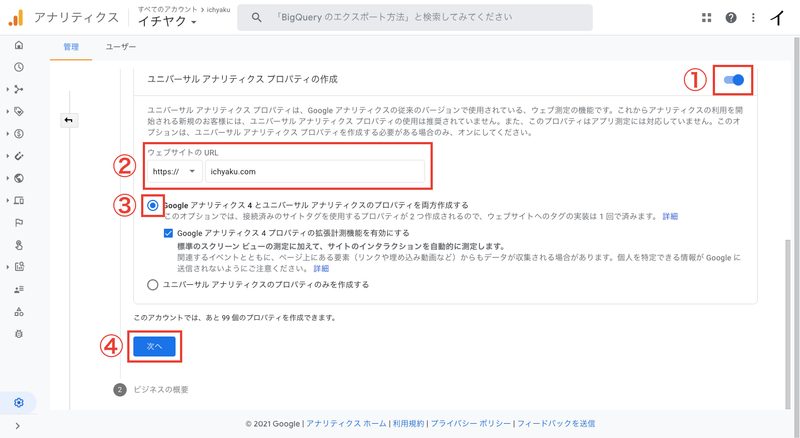Switch to the ユーザー tab
The image size is (800, 438).
click(121, 47)
